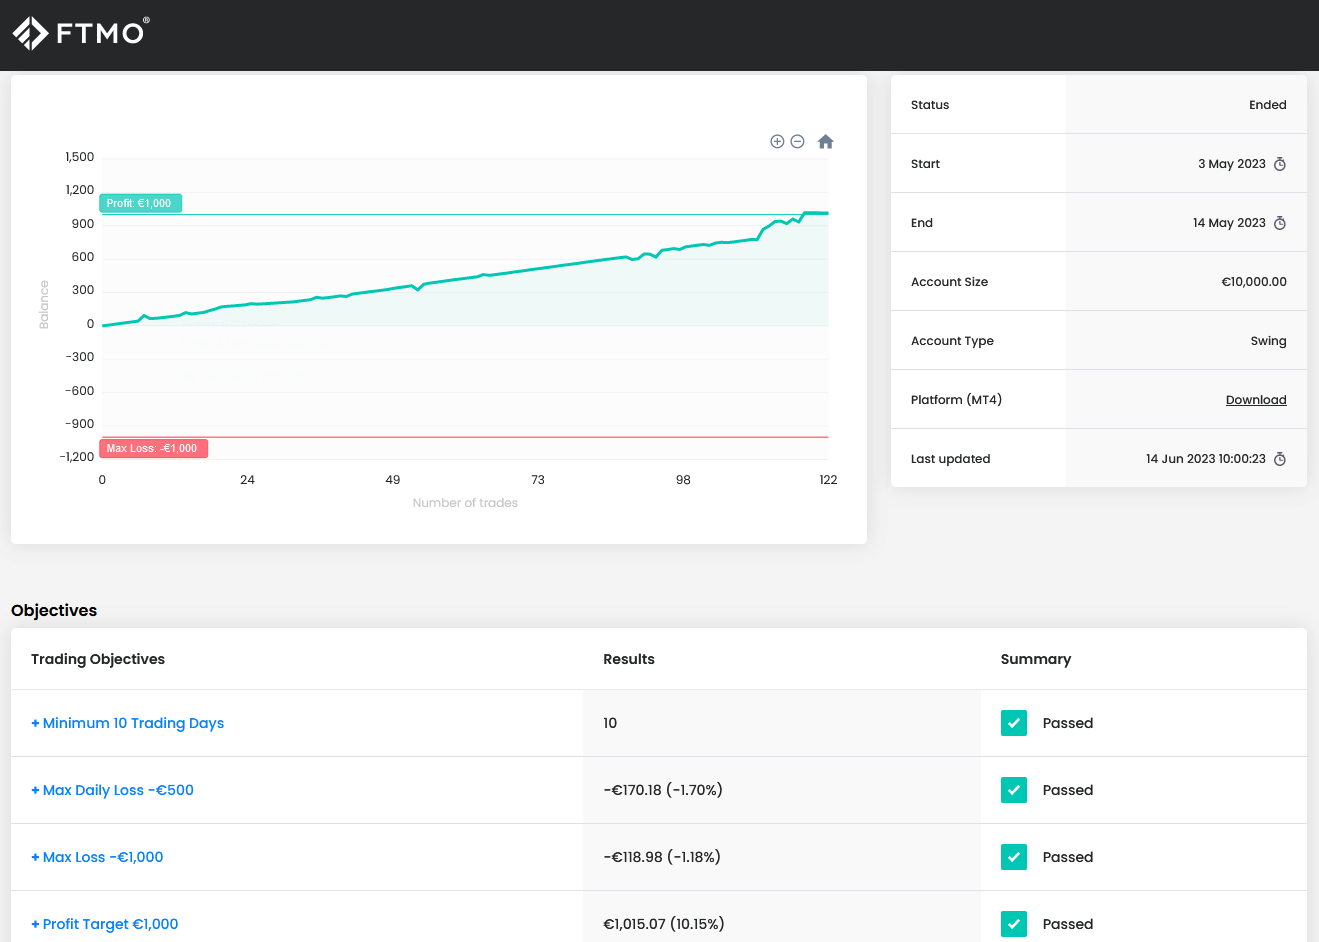Click the Results column header
The width and height of the screenshot is (1319, 942).
[x=629, y=659]
